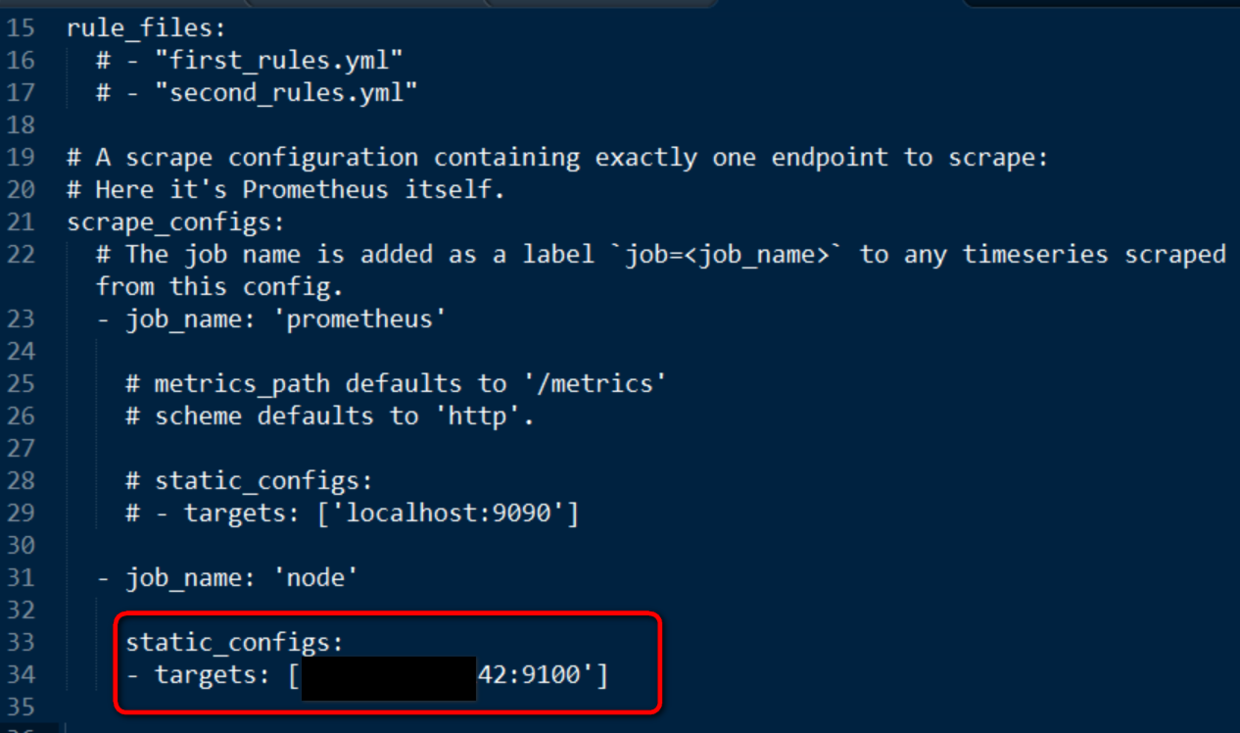The image size is (1240, 733).
Task: Click the commented static_configs on line 28
Action: tap(263, 481)
